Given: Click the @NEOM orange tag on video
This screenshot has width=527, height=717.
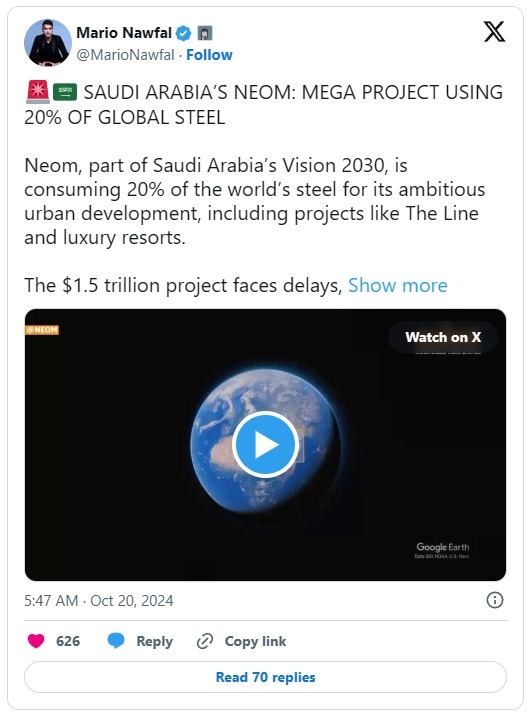Looking at the screenshot, I should 42,330.
